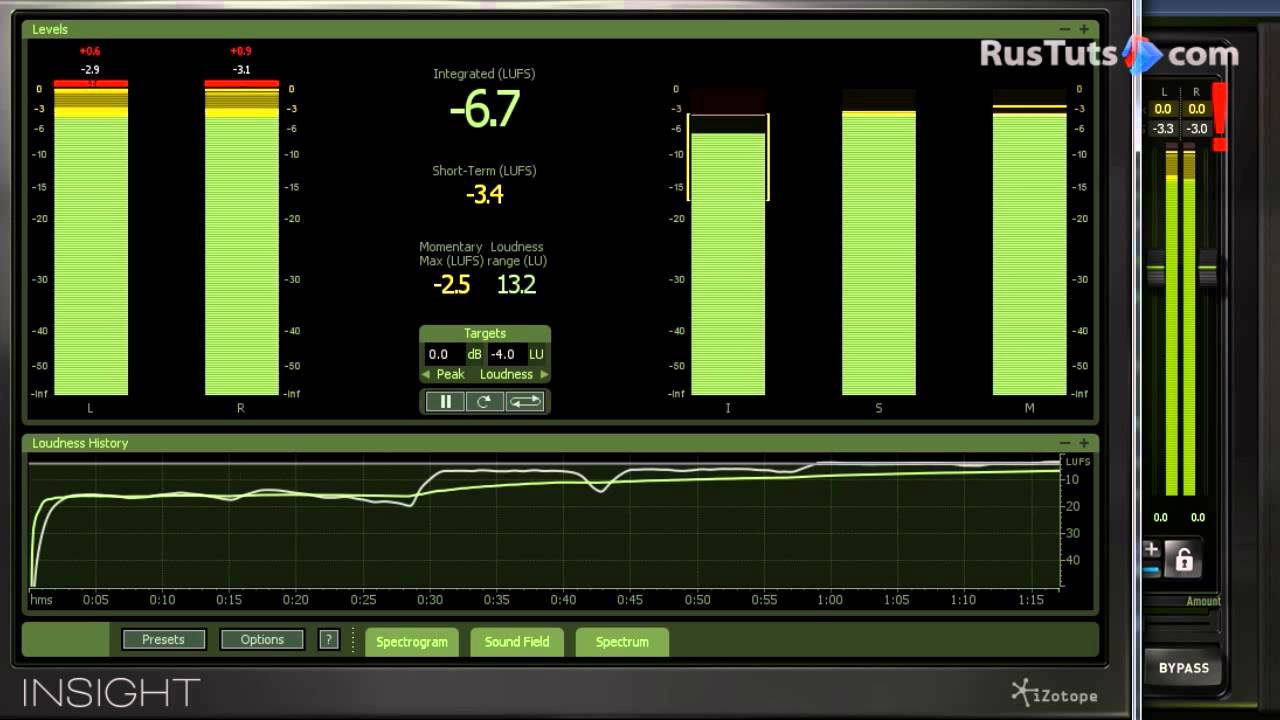Viewport: 1280px width, 720px height.
Task: Collapse Loudness History panel with minus
Action: tap(1065, 443)
